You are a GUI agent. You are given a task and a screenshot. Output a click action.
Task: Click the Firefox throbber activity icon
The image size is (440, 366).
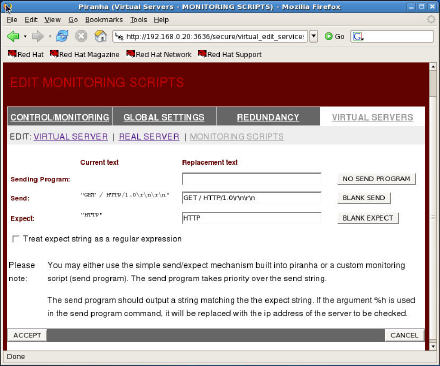(431, 19)
